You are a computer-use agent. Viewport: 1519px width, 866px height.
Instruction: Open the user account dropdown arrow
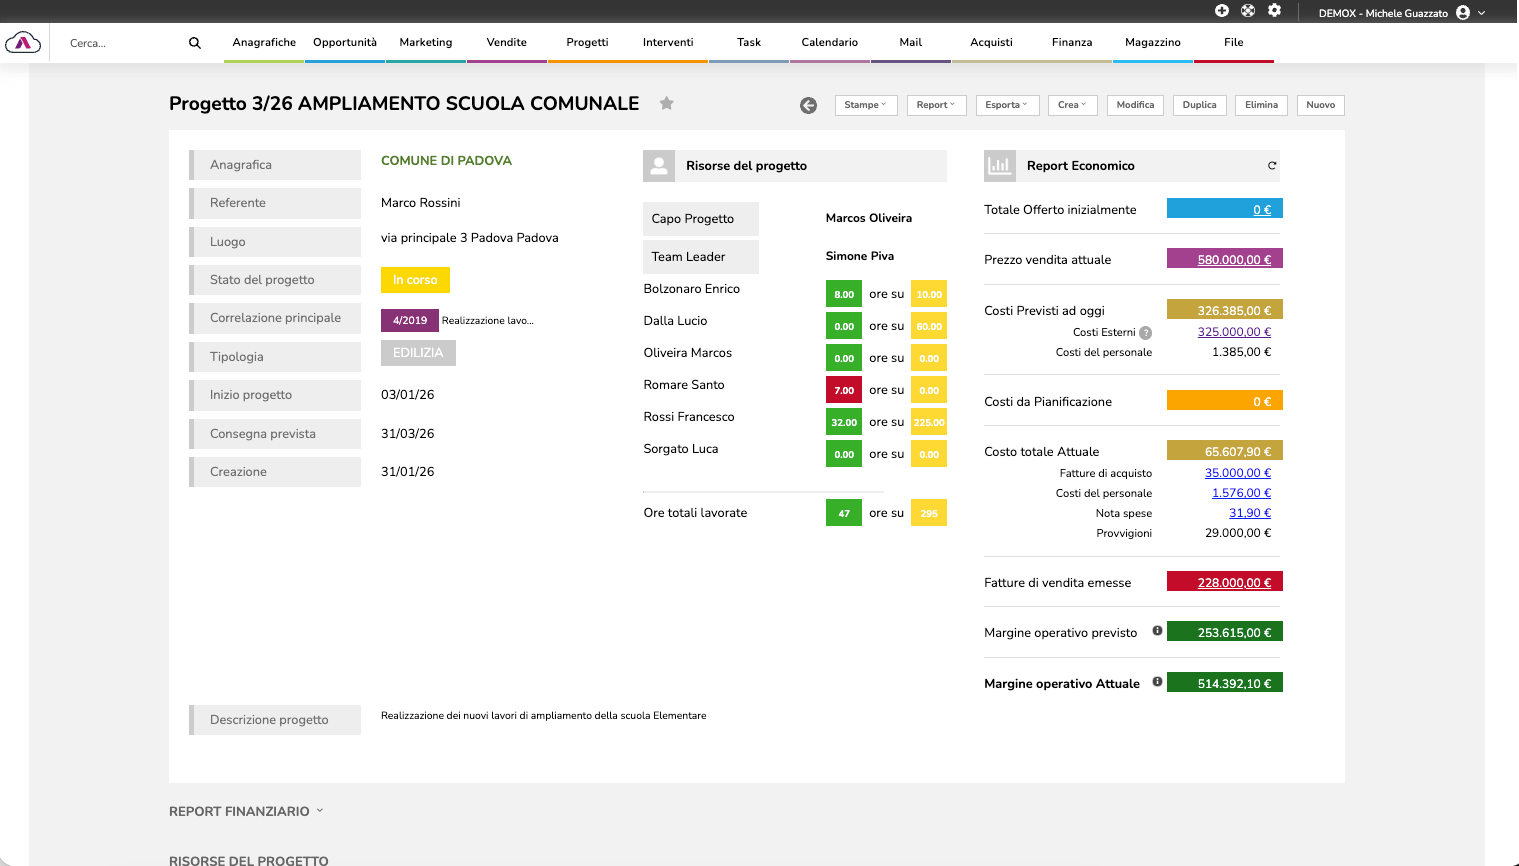click(1482, 13)
